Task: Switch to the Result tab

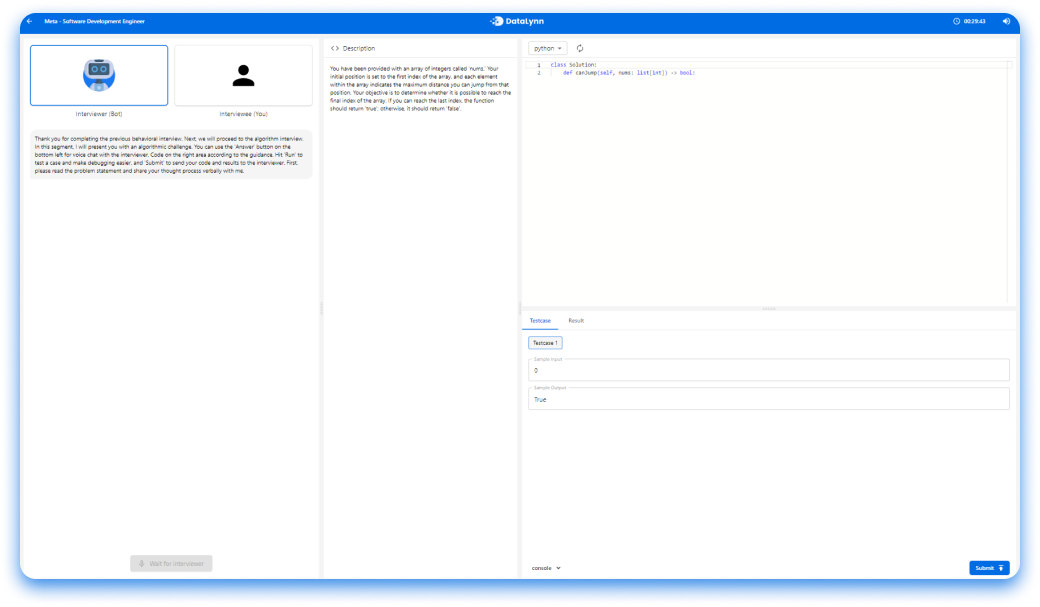Action: (576, 321)
